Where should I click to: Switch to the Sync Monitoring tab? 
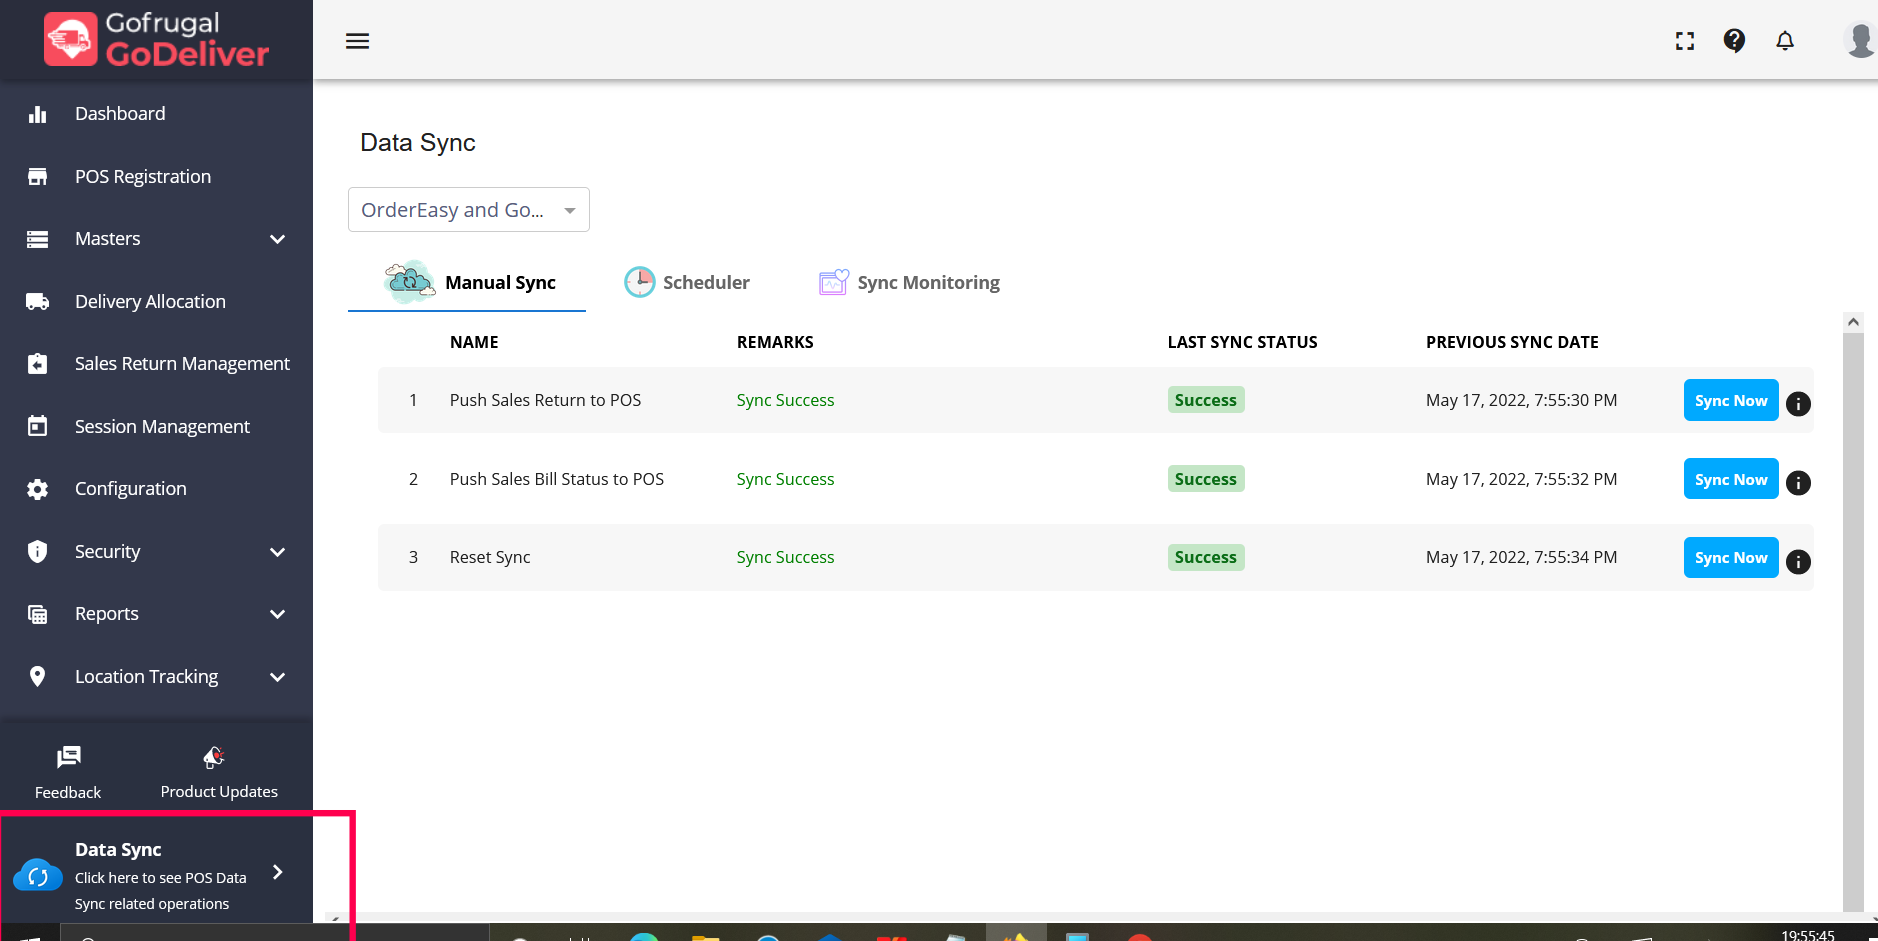click(910, 283)
